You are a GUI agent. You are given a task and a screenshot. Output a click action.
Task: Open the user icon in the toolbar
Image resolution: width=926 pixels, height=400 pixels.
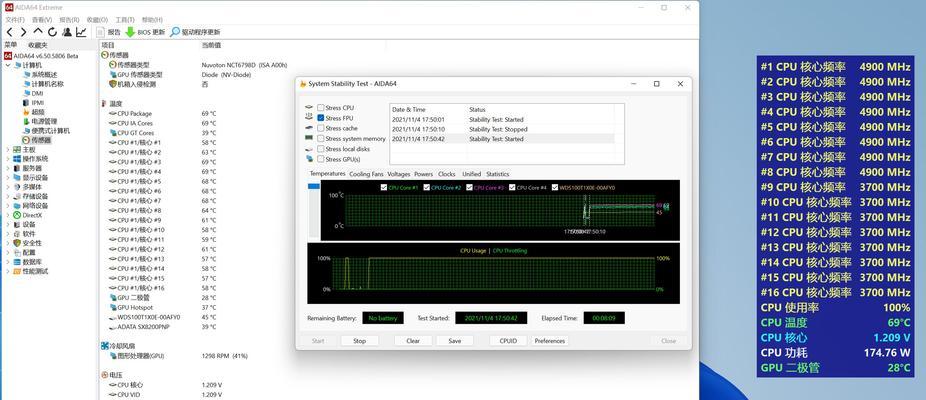click(67, 32)
